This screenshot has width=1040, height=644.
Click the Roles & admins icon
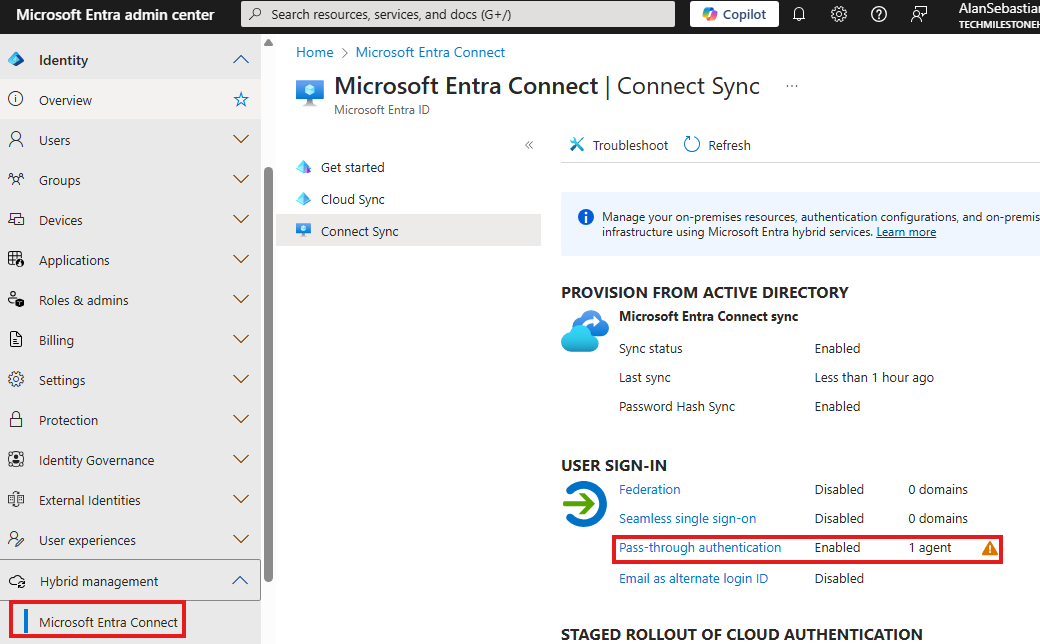click(x=16, y=300)
